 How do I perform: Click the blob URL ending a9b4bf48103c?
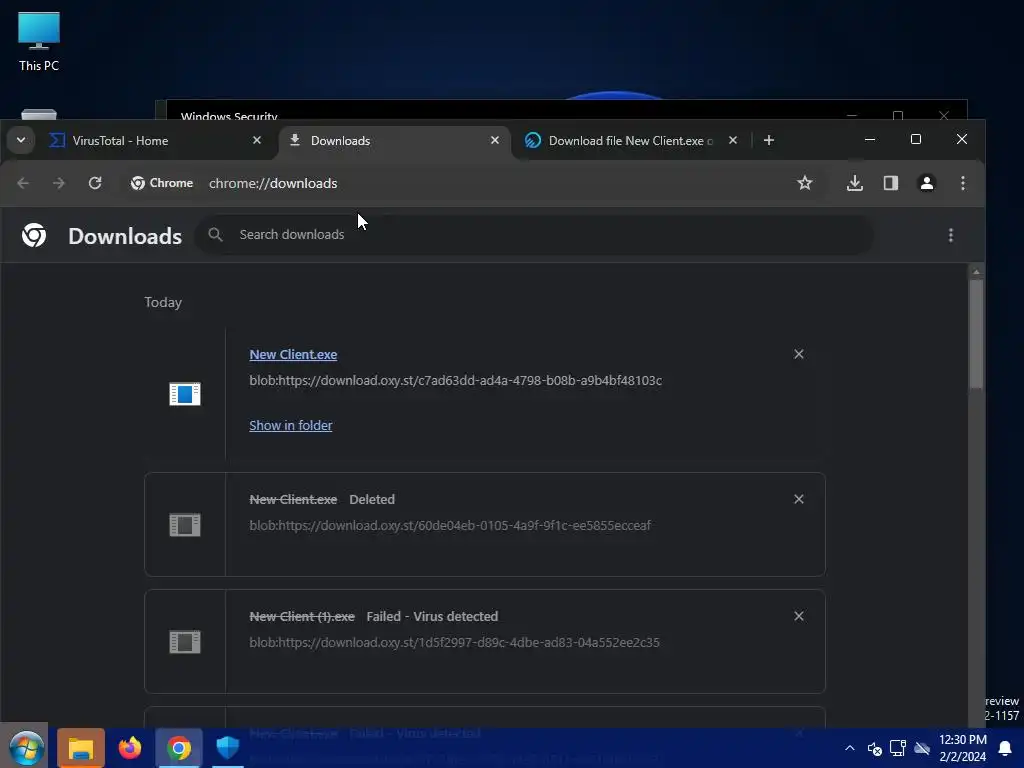pos(455,381)
